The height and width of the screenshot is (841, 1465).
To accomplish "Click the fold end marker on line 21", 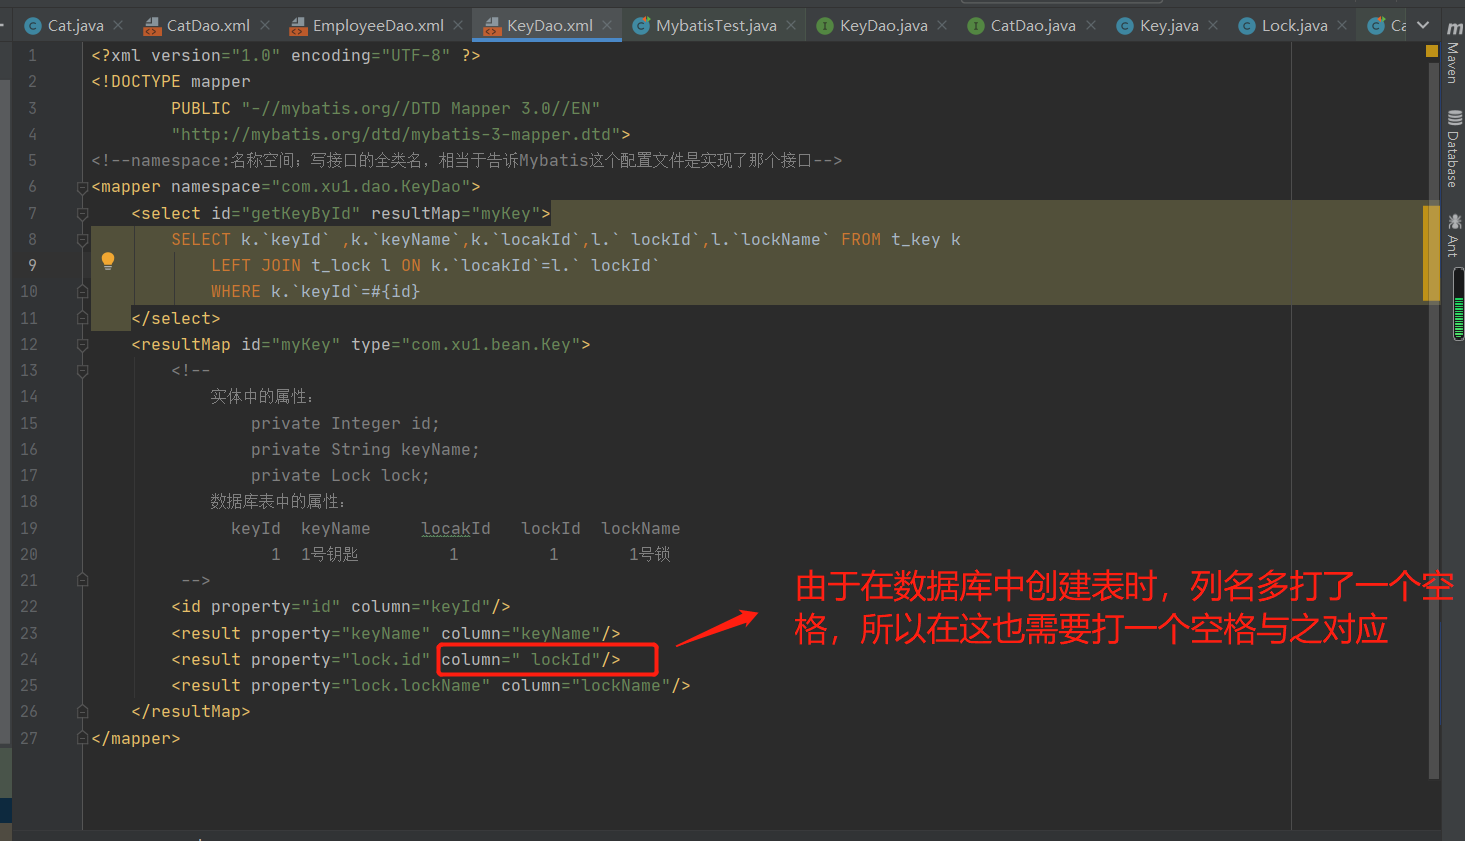I will (x=83, y=580).
